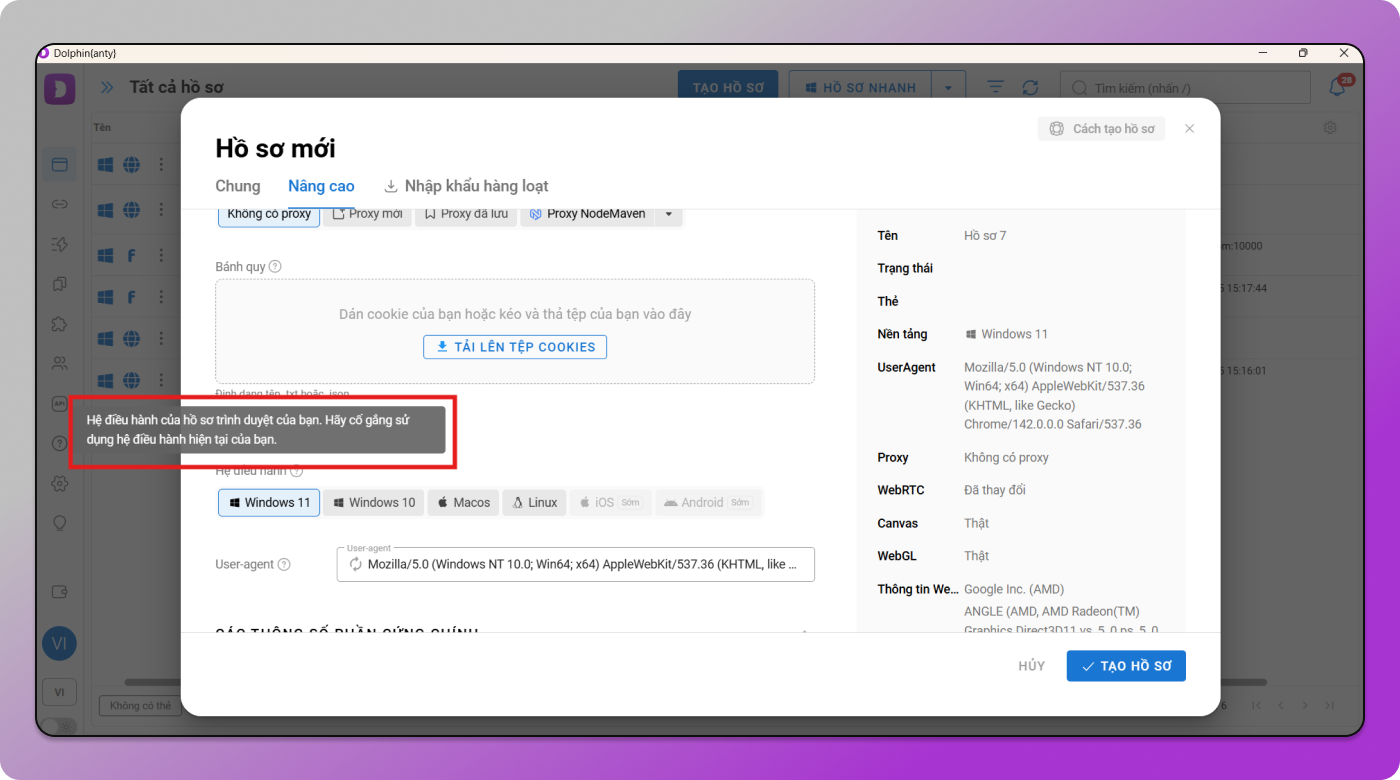This screenshot has height=780, width=1400.
Task: Click the Dolphin logo in the sidebar
Action: point(60,89)
